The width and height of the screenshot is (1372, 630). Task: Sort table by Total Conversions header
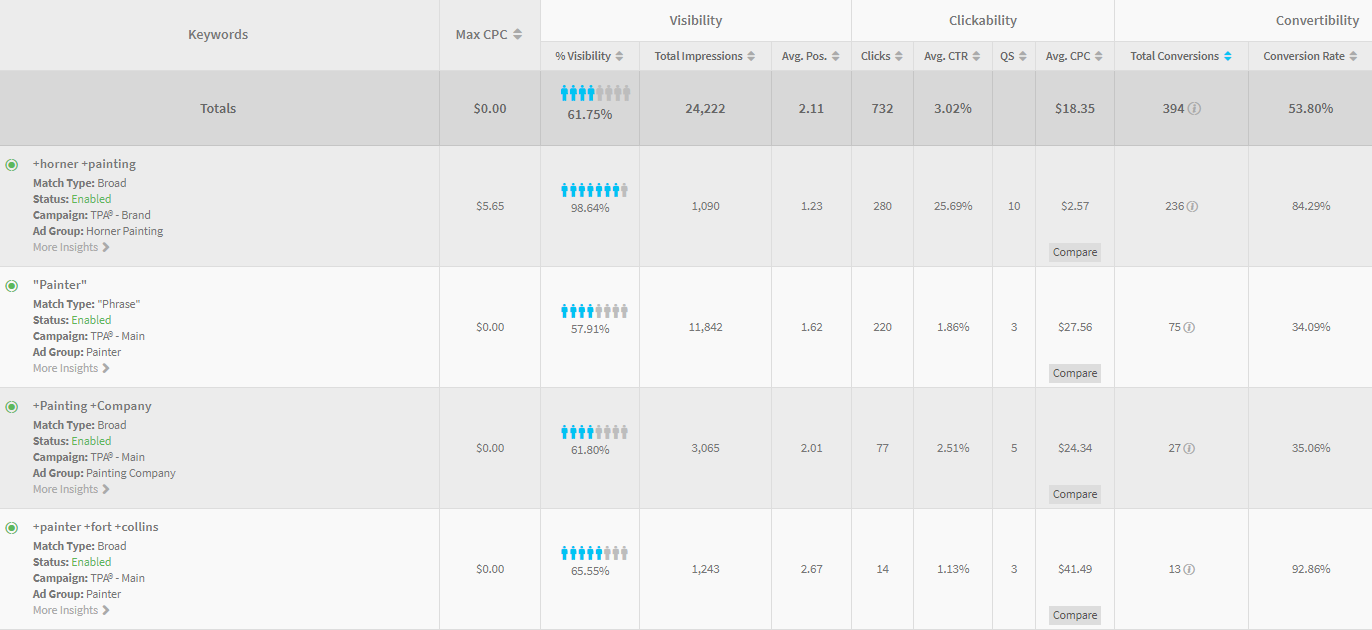pyautogui.click(x=1181, y=56)
